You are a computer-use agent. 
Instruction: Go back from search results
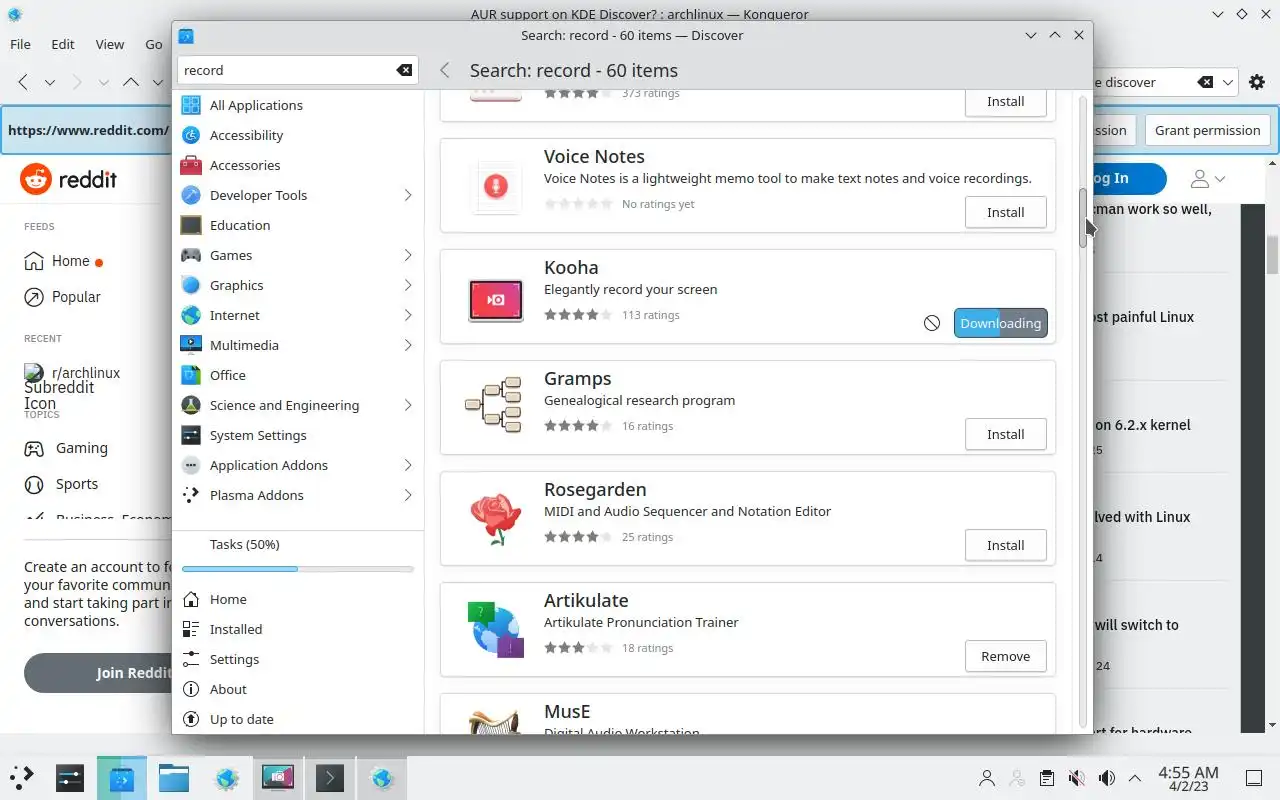coord(445,70)
